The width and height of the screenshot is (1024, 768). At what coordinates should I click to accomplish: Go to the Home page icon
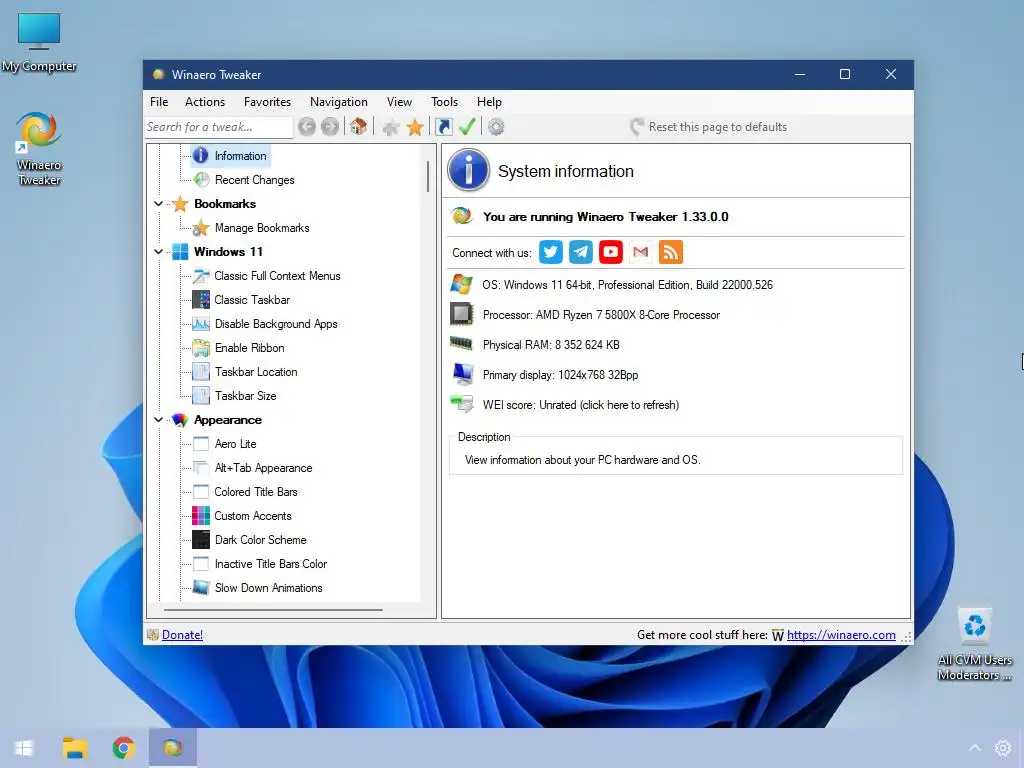coord(358,127)
